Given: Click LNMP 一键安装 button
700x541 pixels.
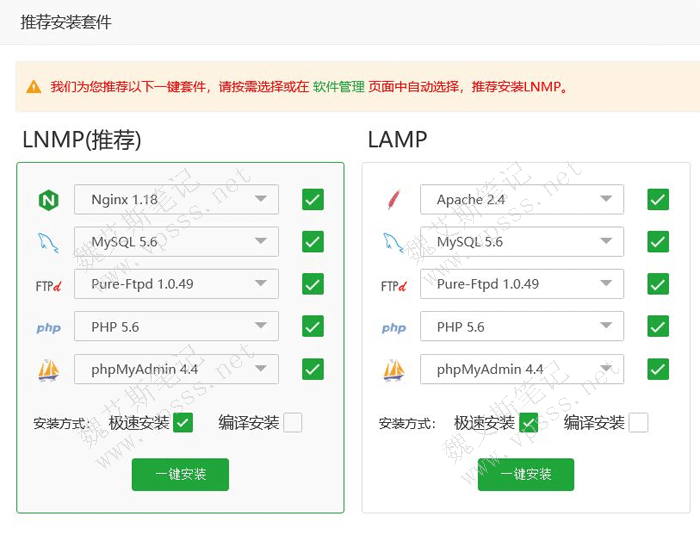Looking at the screenshot, I should click(180, 474).
